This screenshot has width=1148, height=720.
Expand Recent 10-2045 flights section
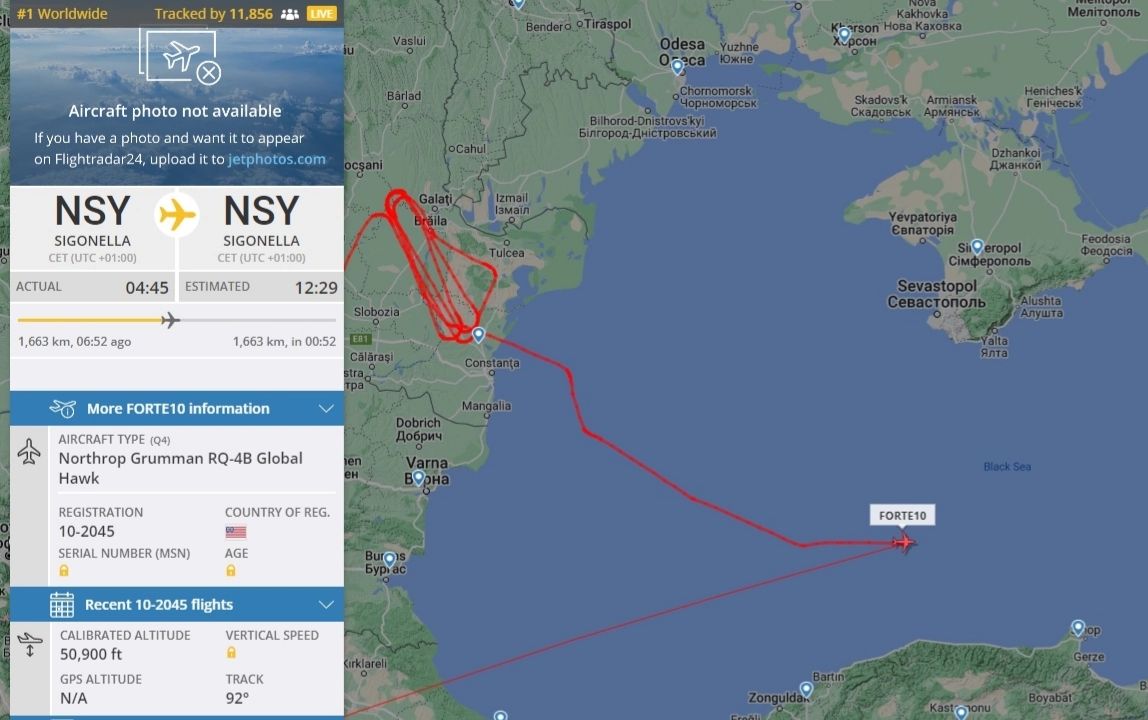coord(176,604)
